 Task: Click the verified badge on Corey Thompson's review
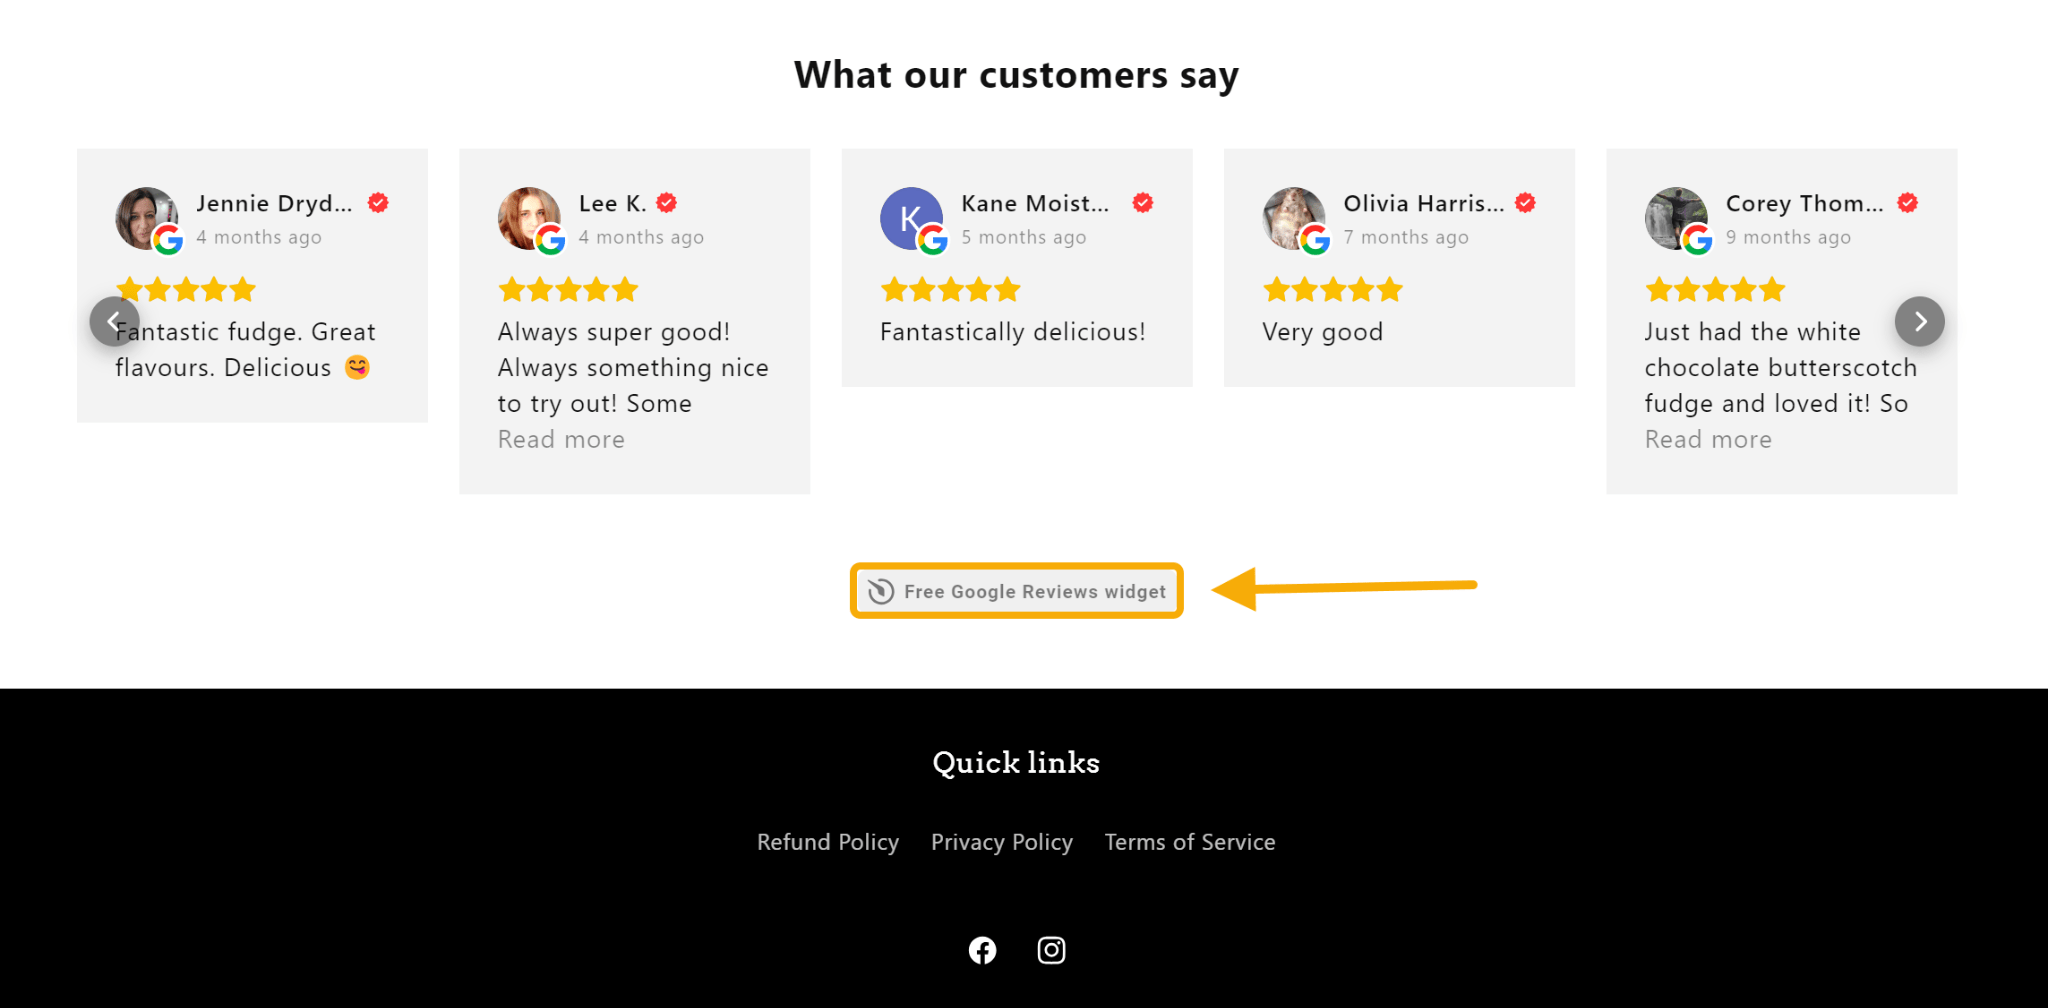pos(1909,202)
